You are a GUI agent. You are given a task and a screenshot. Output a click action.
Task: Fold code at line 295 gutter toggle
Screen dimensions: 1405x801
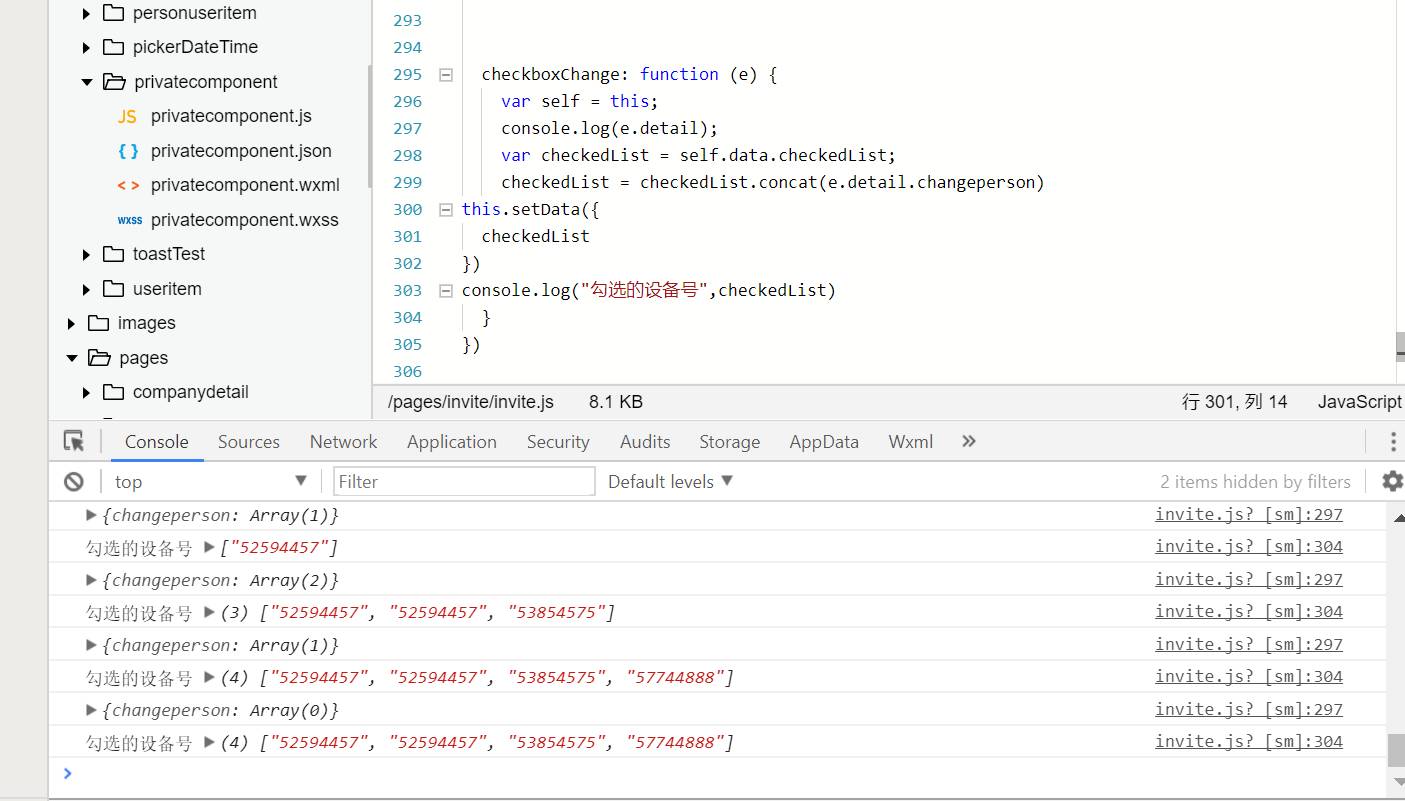446,75
